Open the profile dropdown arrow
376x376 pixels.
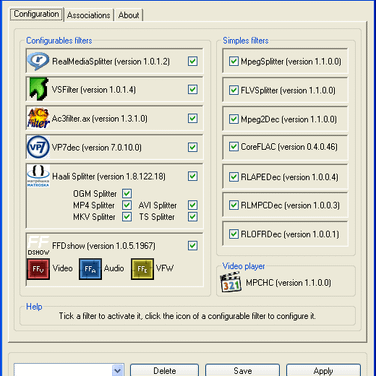pos(117,370)
